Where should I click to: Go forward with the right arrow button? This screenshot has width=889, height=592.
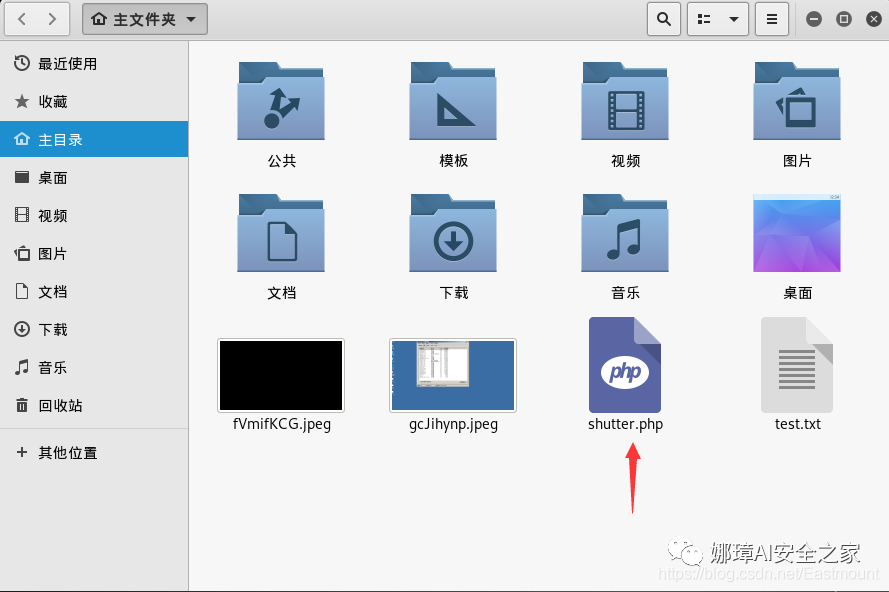pos(53,19)
